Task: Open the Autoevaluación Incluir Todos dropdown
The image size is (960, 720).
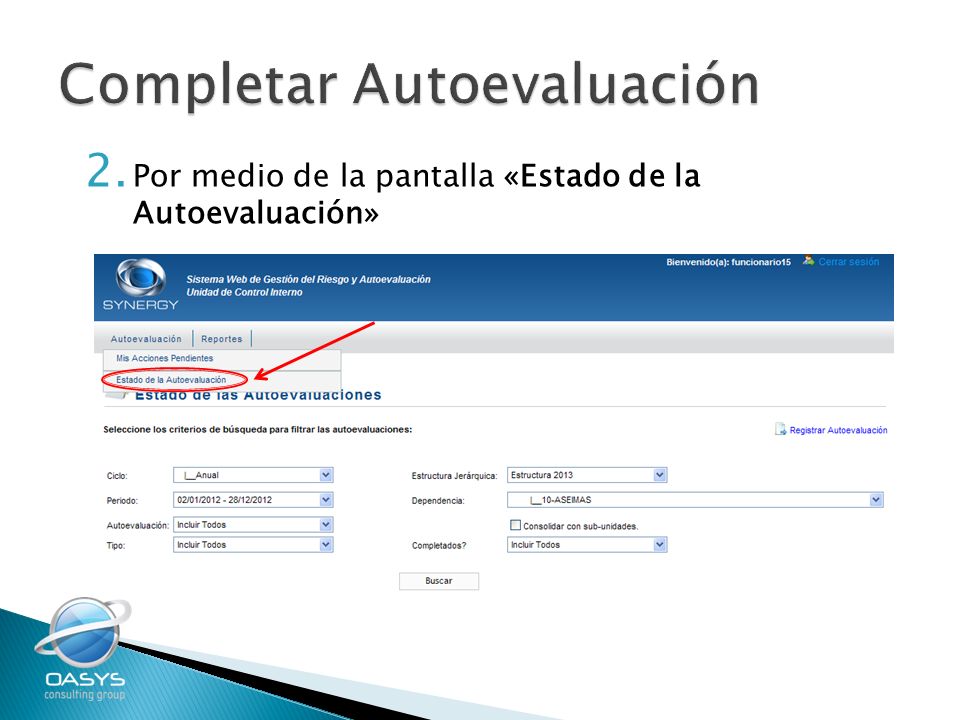Action: (253, 525)
